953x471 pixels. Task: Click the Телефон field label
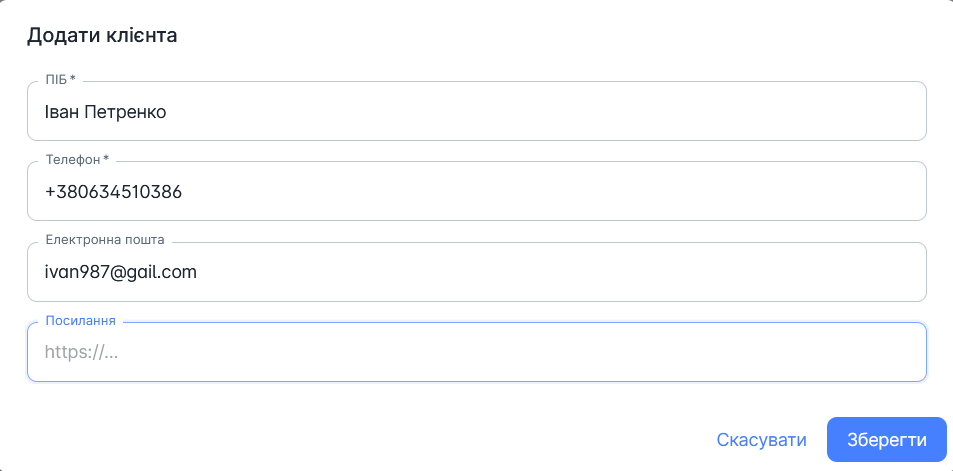[73, 159]
